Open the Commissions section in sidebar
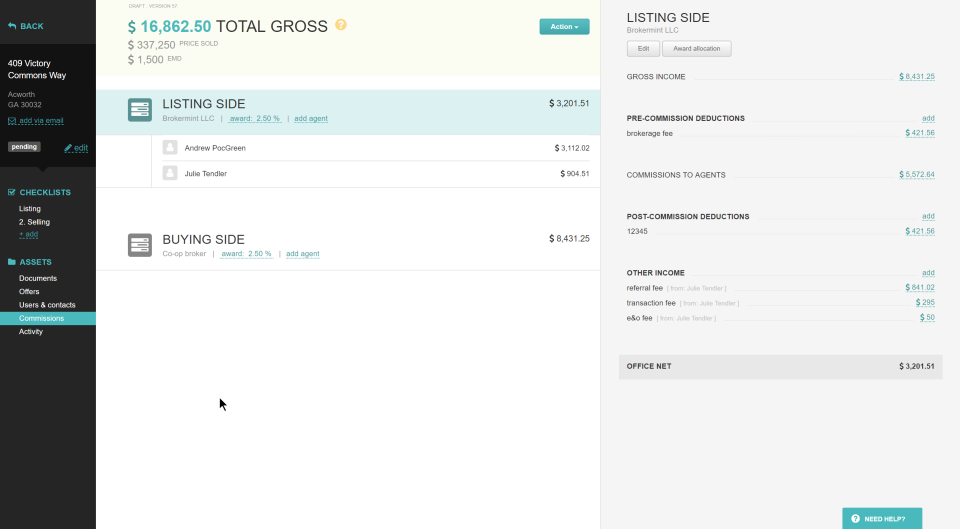 tap(41, 318)
